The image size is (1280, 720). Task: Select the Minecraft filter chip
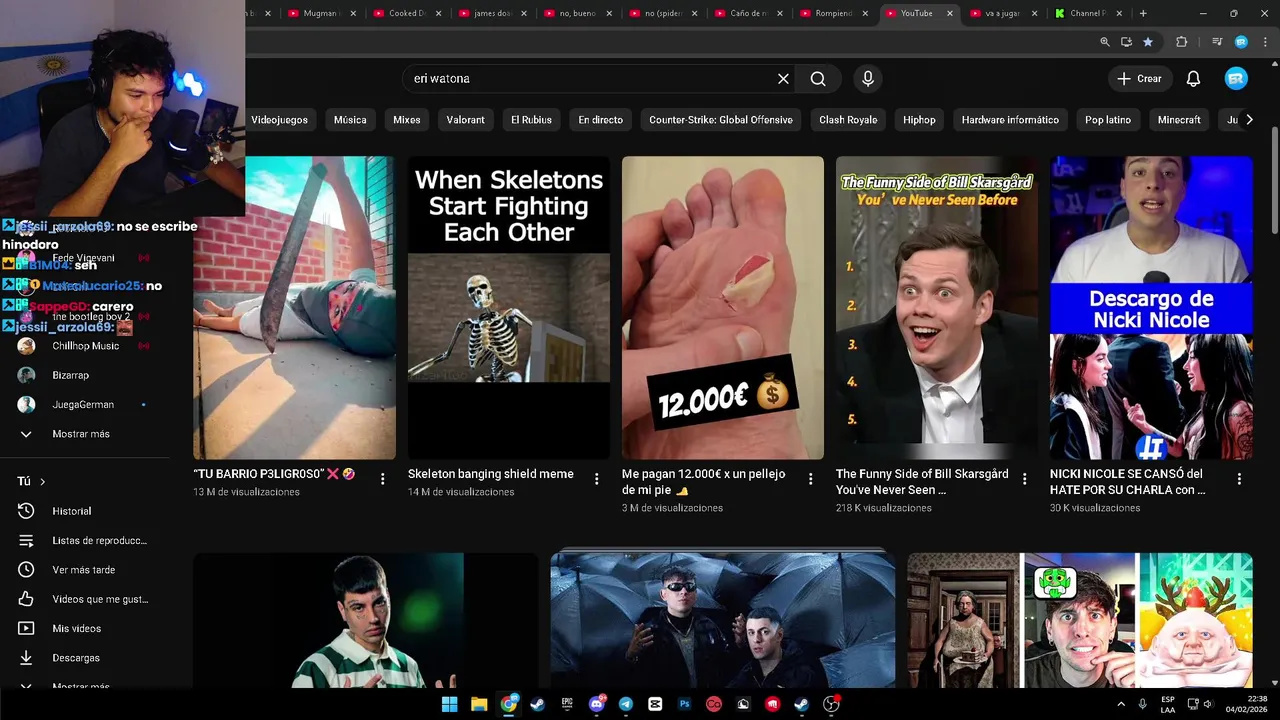tap(1179, 120)
